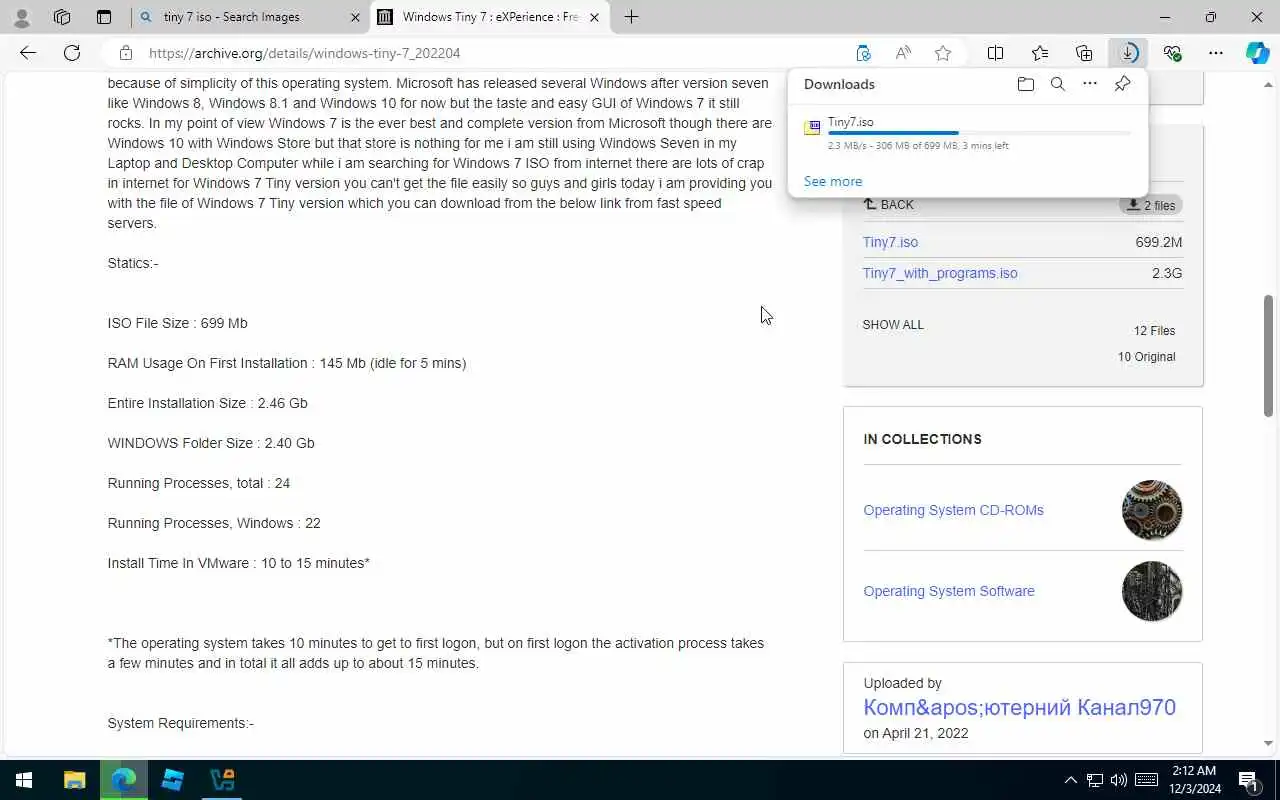This screenshot has width=1280, height=800.
Task: Select the Tiny7.iso download entry
Action: [x=968, y=134]
